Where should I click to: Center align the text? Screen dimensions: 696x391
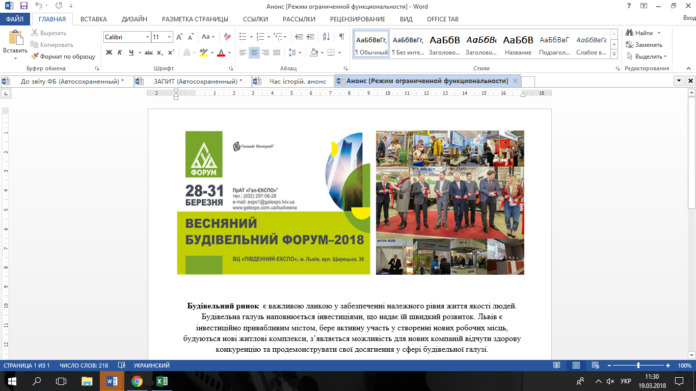pos(254,52)
